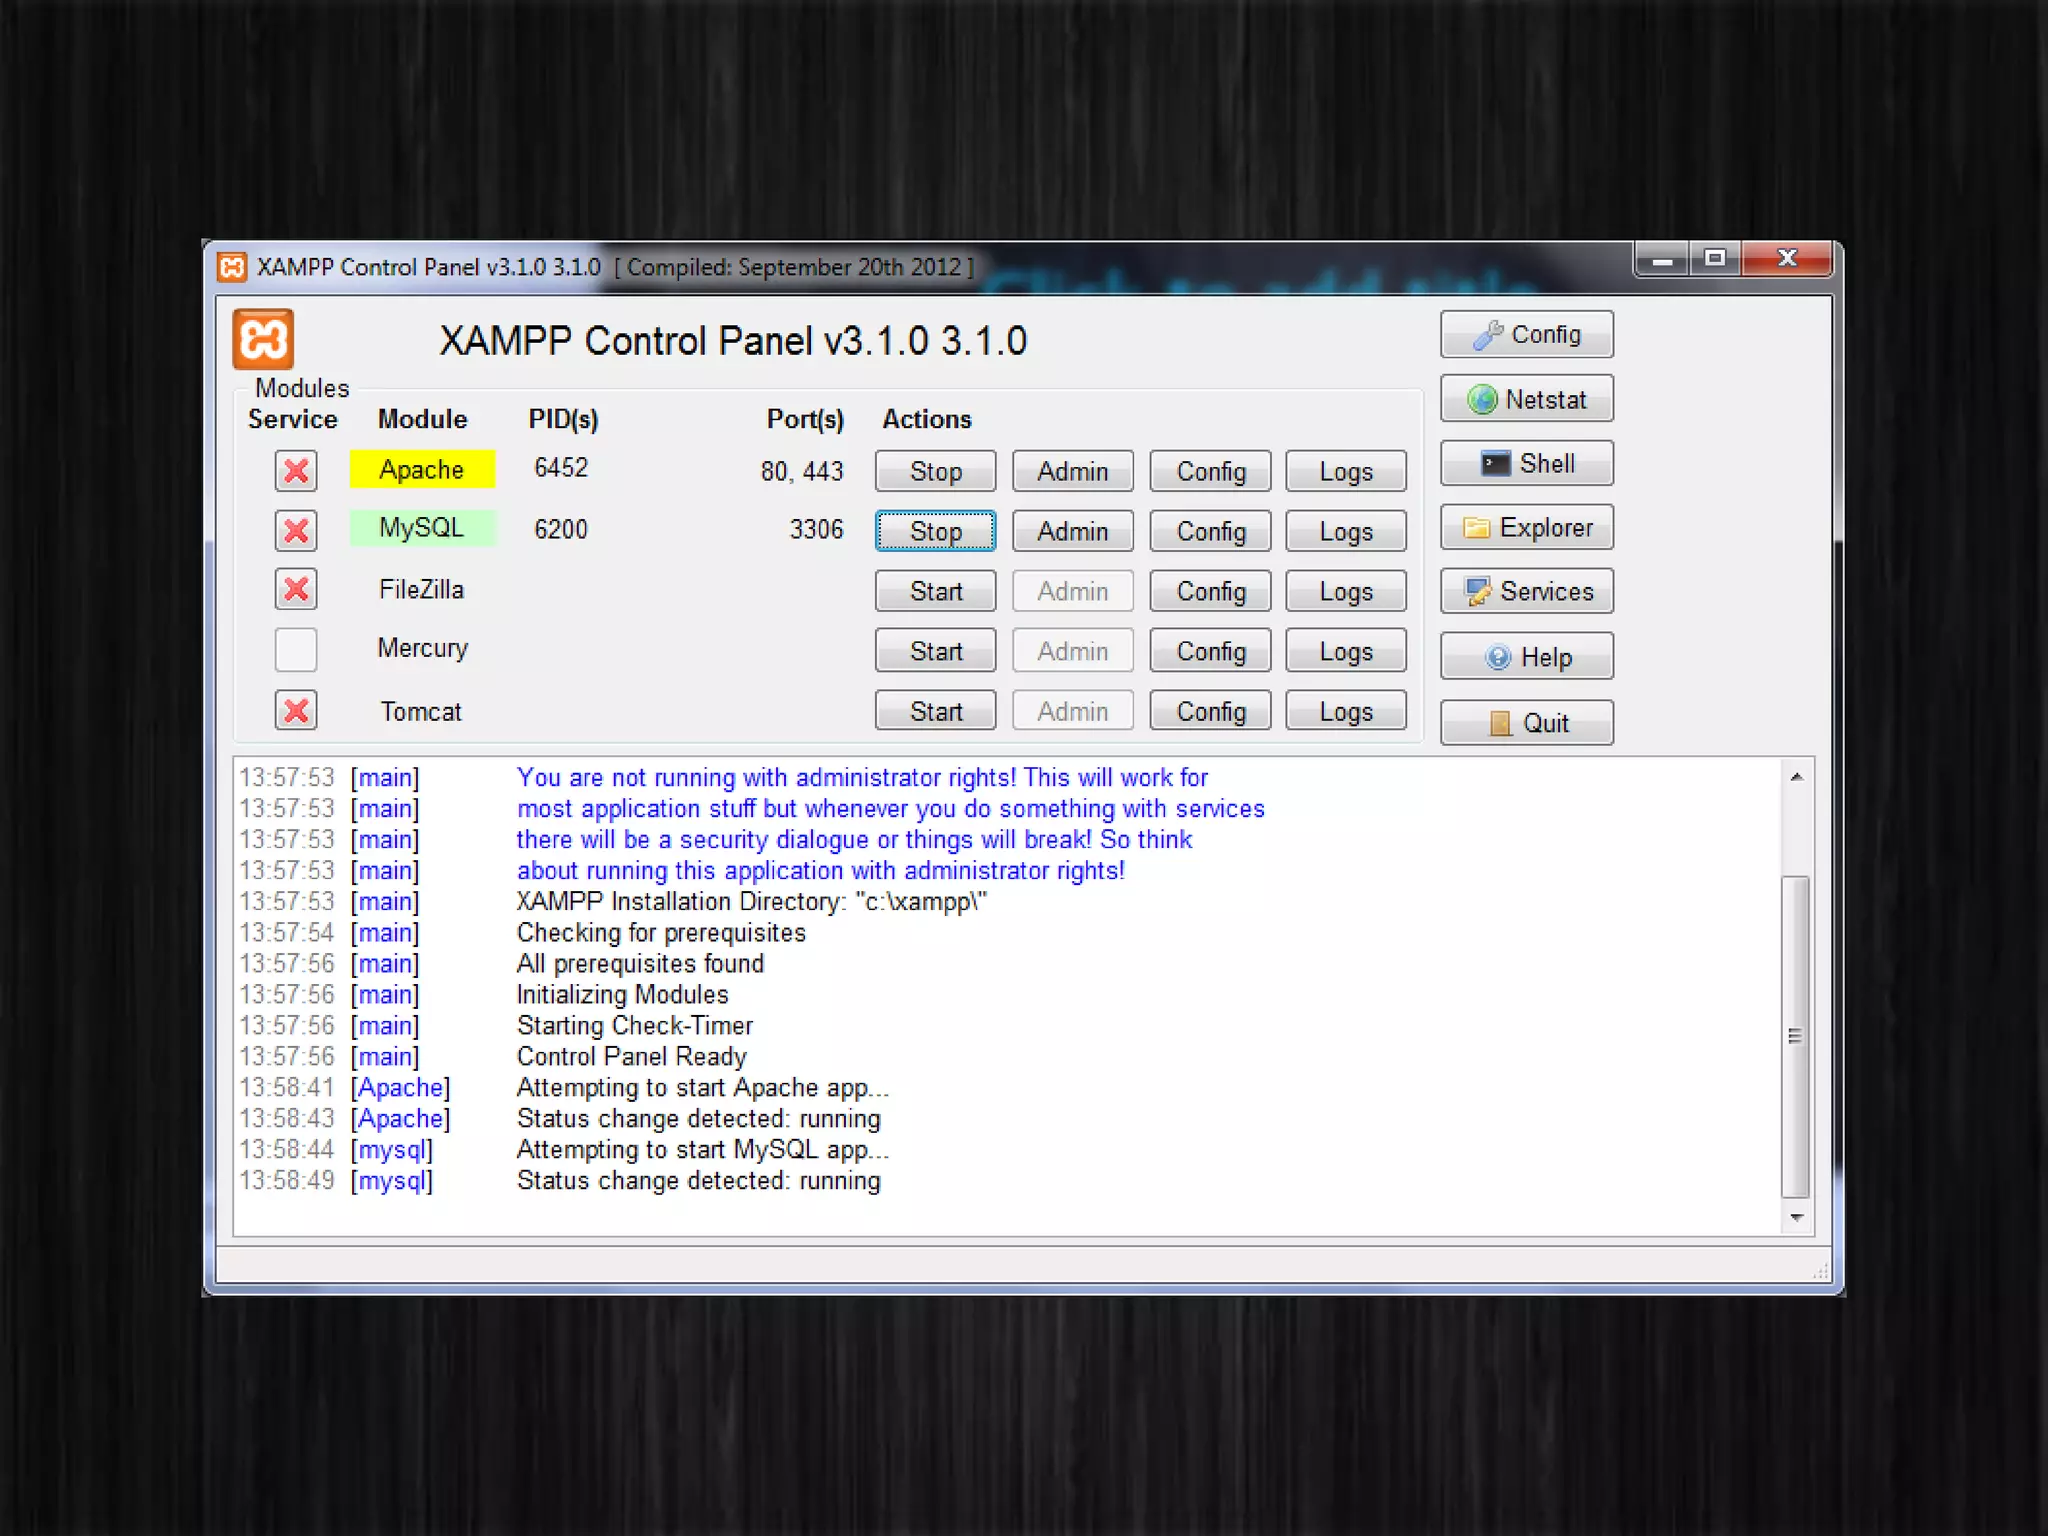Open the Services icon button
Screen dimensions: 2048x1536
[1526, 592]
